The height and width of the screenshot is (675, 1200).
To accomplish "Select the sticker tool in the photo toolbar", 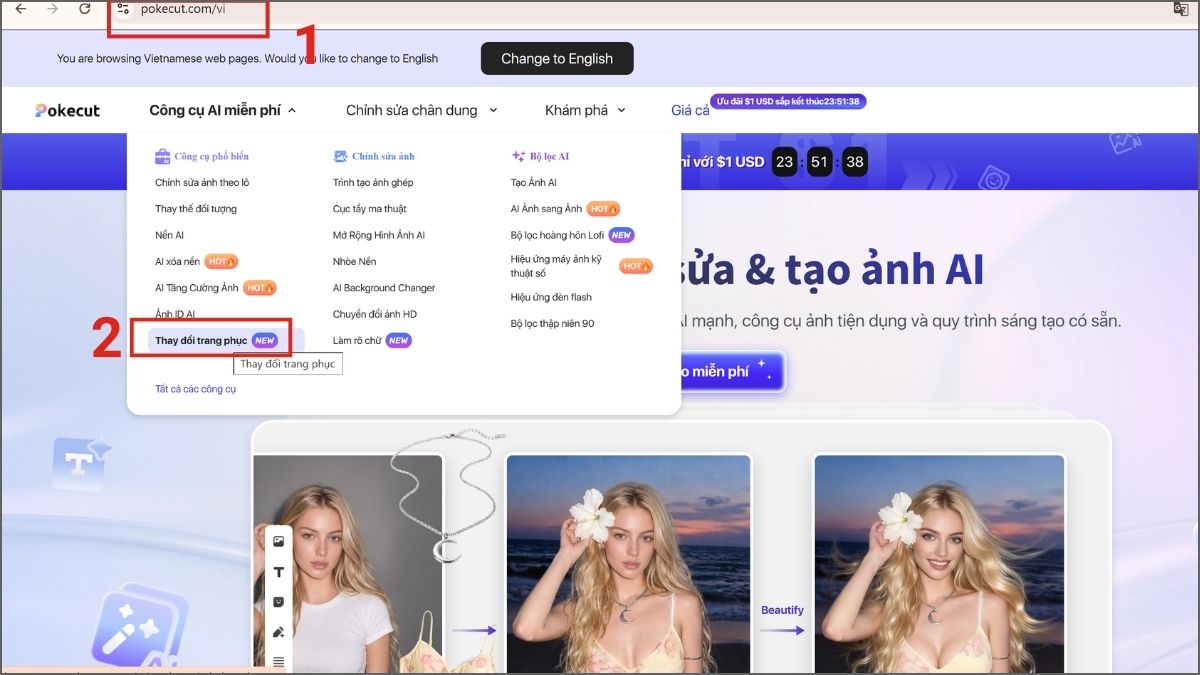I will click(x=279, y=602).
